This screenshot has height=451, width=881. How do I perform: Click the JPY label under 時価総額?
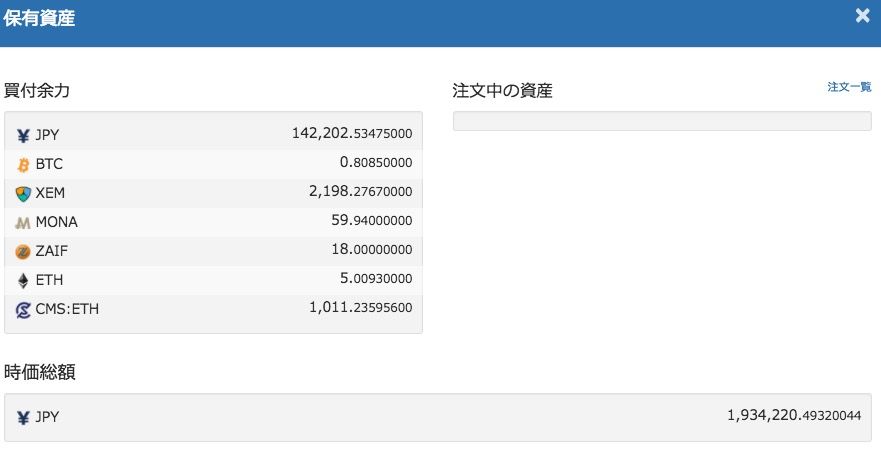click(x=47, y=417)
